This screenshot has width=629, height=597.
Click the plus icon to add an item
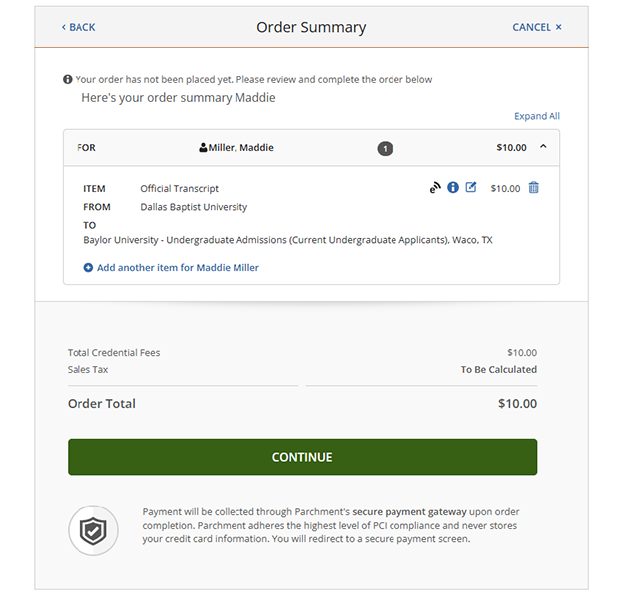pos(88,268)
